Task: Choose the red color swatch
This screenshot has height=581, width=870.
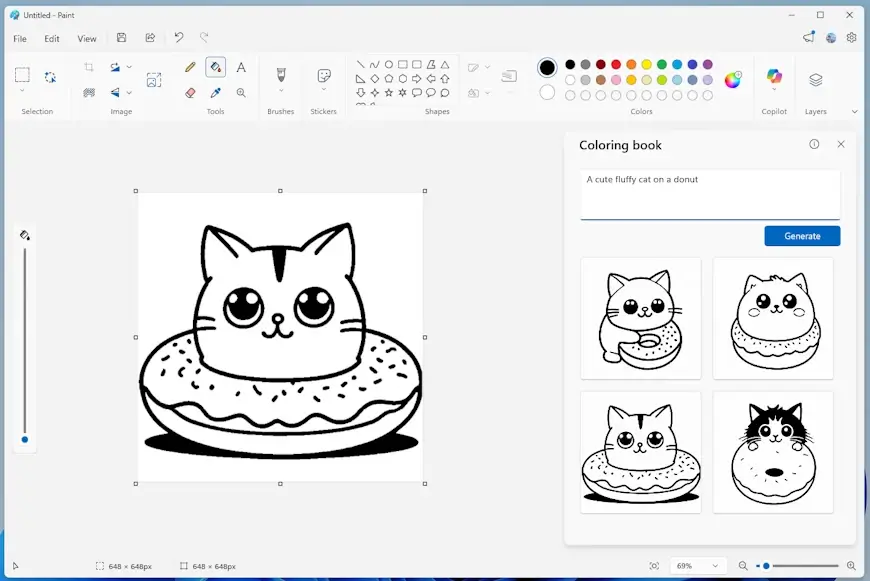Action: [x=616, y=64]
